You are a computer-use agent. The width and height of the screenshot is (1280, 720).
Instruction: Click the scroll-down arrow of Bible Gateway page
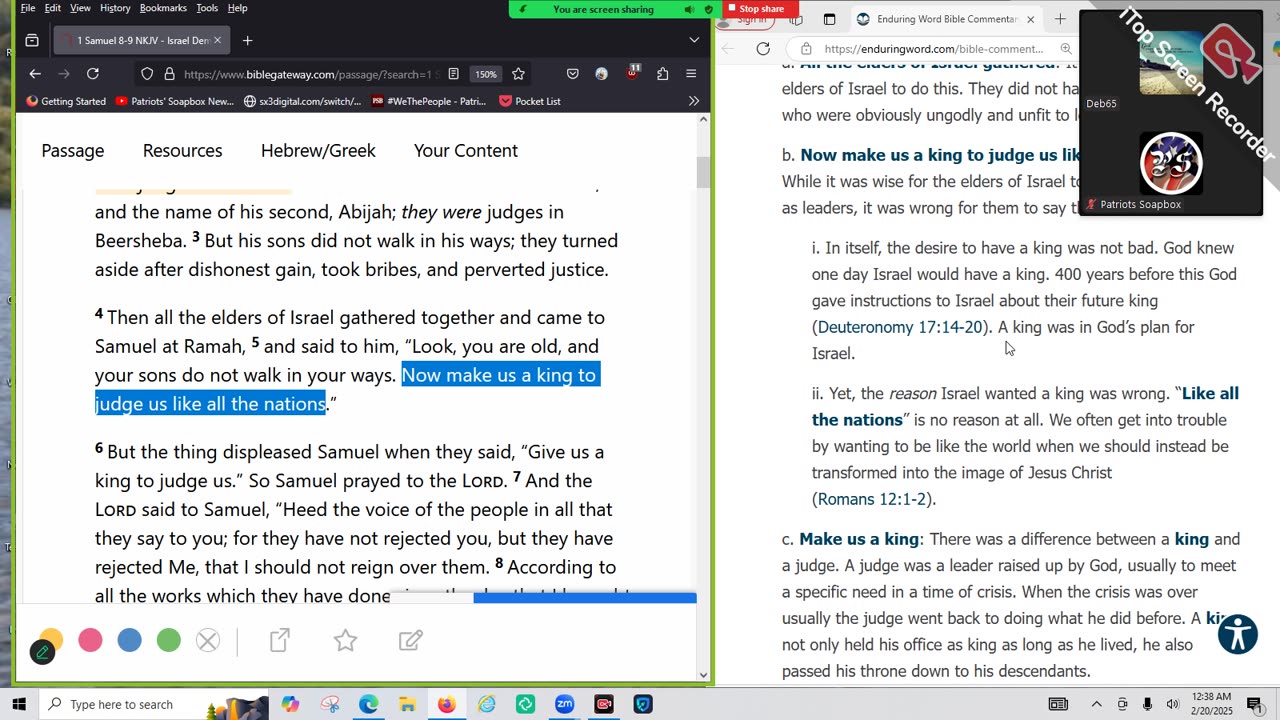click(702, 675)
